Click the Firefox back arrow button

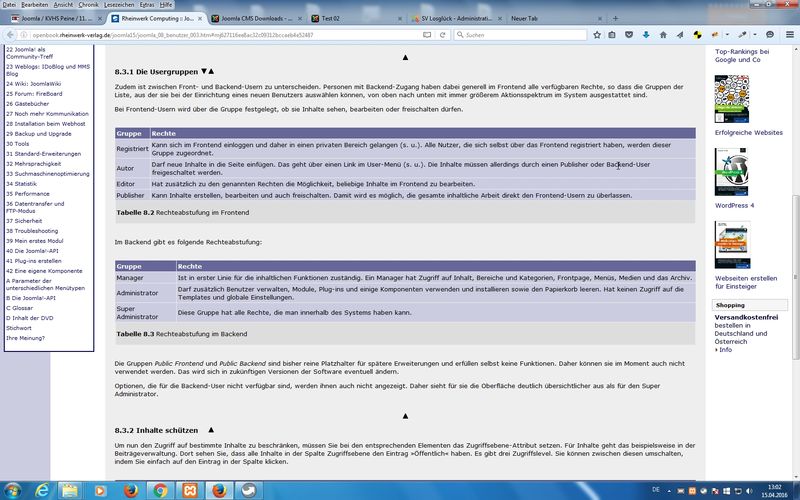click(10, 35)
